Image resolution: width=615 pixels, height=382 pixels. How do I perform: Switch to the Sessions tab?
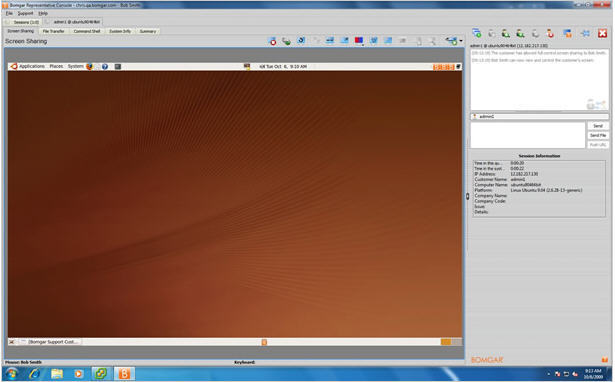[23, 22]
